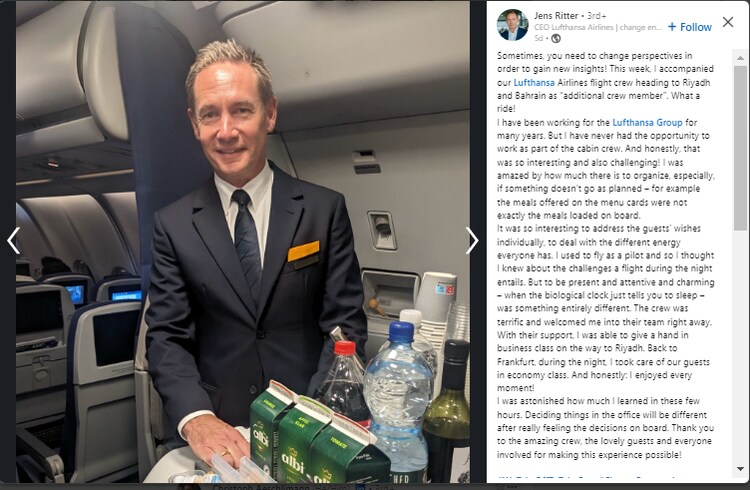Go to the previous image with left chevron
The height and width of the screenshot is (490, 750).
(13, 240)
